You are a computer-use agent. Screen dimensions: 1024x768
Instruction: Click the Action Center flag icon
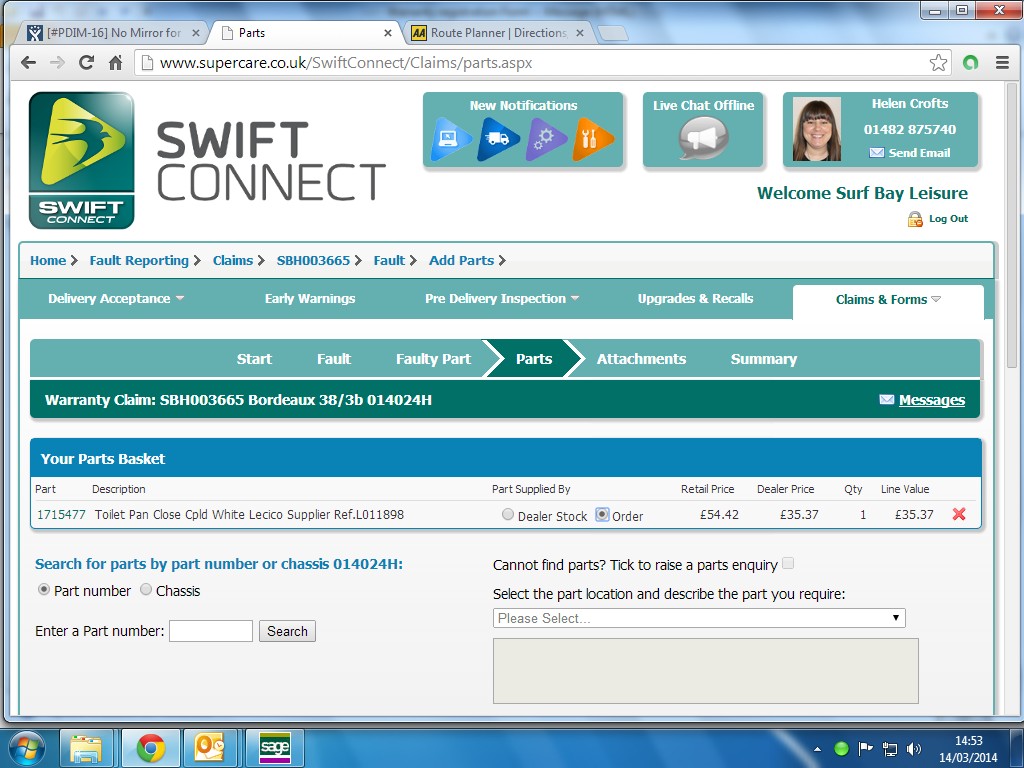pos(865,748)
